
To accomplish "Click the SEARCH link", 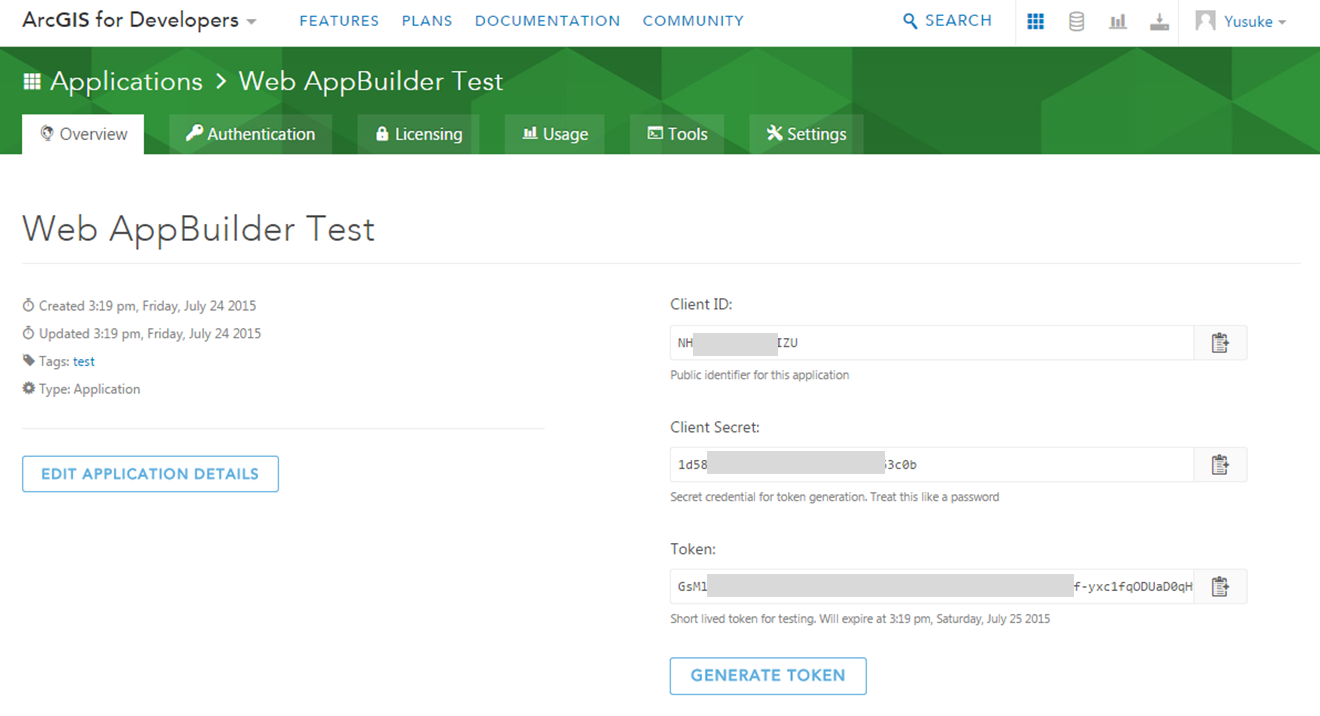I will pos(947,21).
